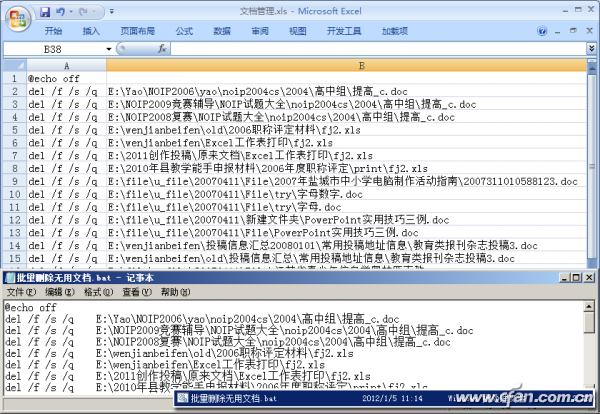Select cell B5 with 2006职称评定材料 path
Image resolution: width=600 pixels, height=414 pixels.
(x=346, y=130)
